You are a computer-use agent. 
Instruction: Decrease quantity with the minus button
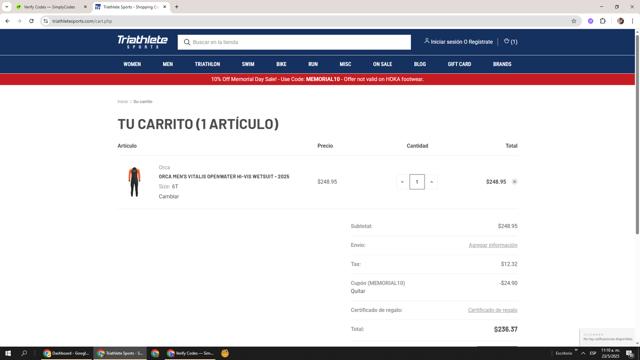(402, 182)
